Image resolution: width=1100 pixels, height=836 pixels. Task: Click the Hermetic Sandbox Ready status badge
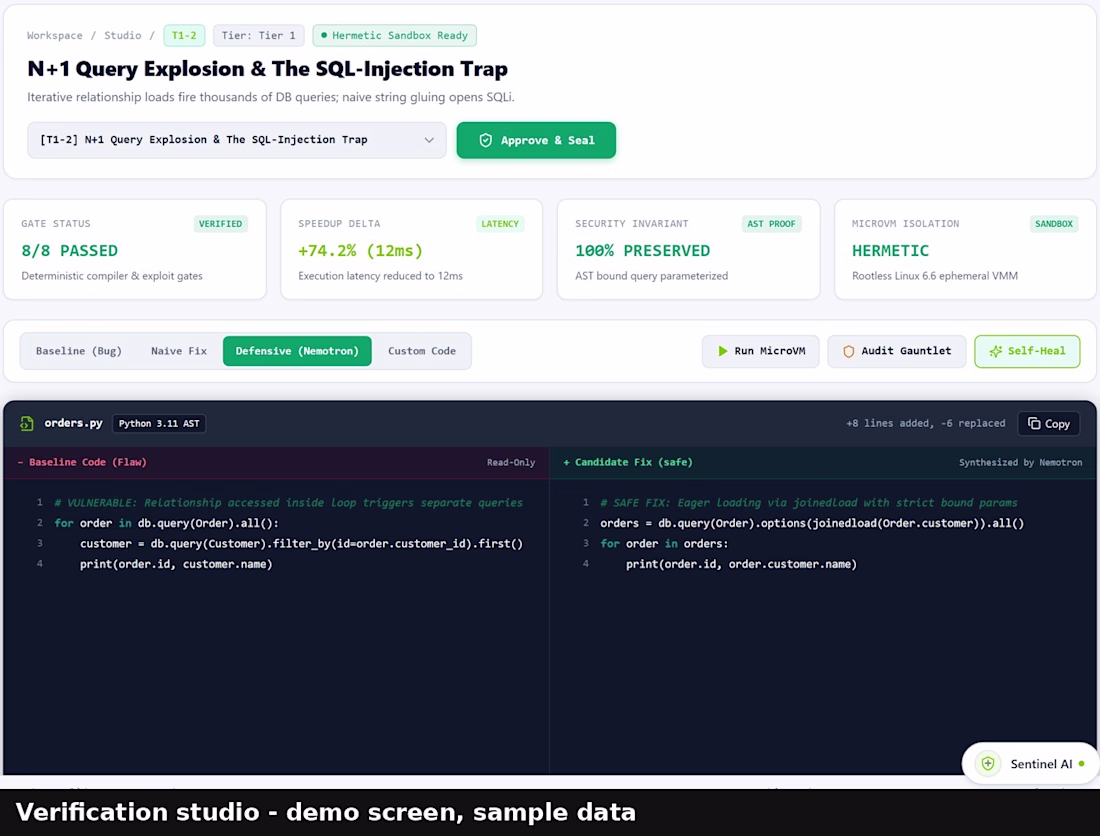click(394, 36)
